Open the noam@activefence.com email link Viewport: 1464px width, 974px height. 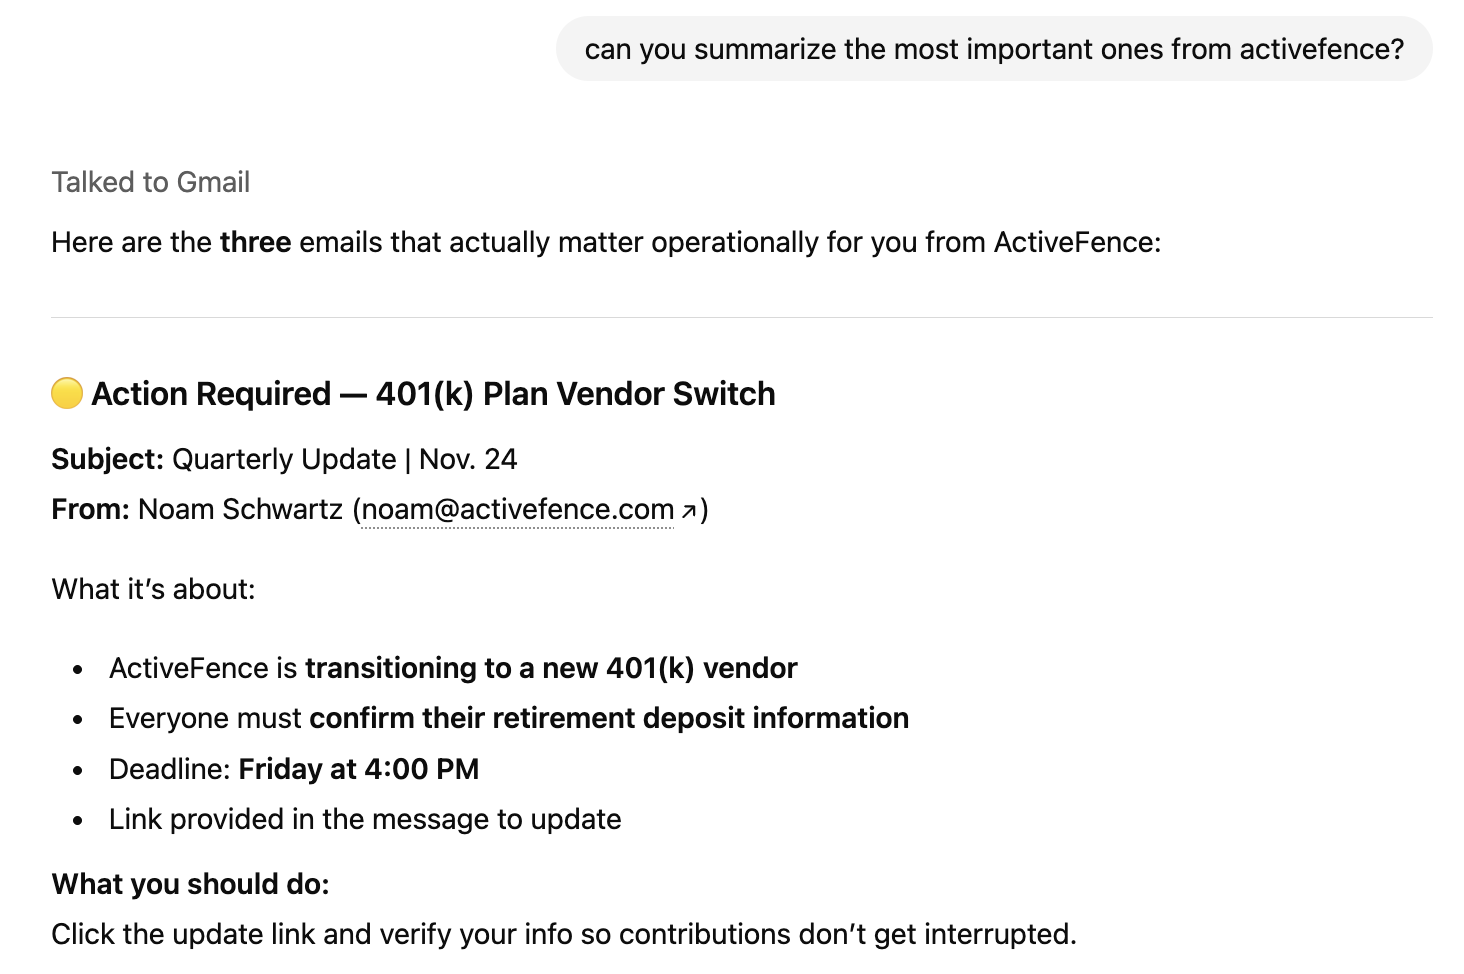(517, 510)
